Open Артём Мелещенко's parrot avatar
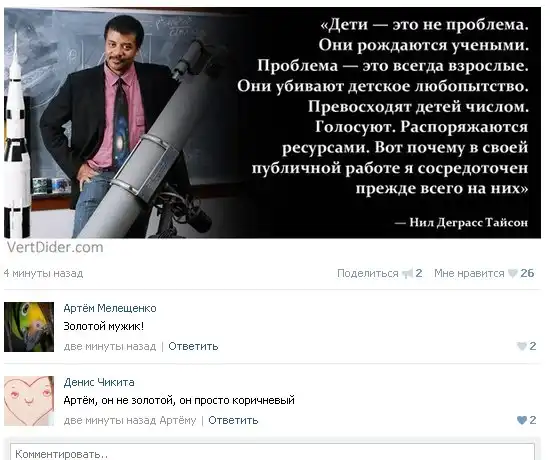Screen dimensions: 550x460 point(29,327)
